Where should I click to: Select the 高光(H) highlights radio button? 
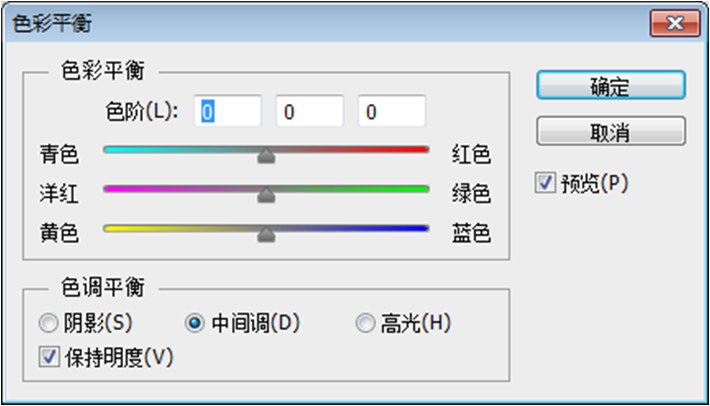click(x=365, y=323)
